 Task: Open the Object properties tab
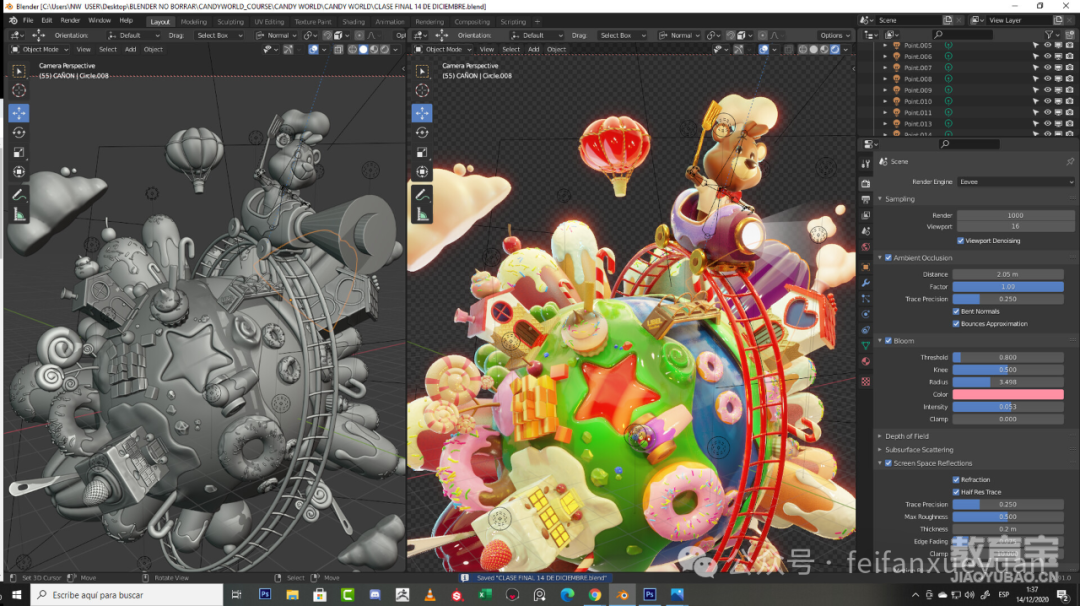[866, 267]
